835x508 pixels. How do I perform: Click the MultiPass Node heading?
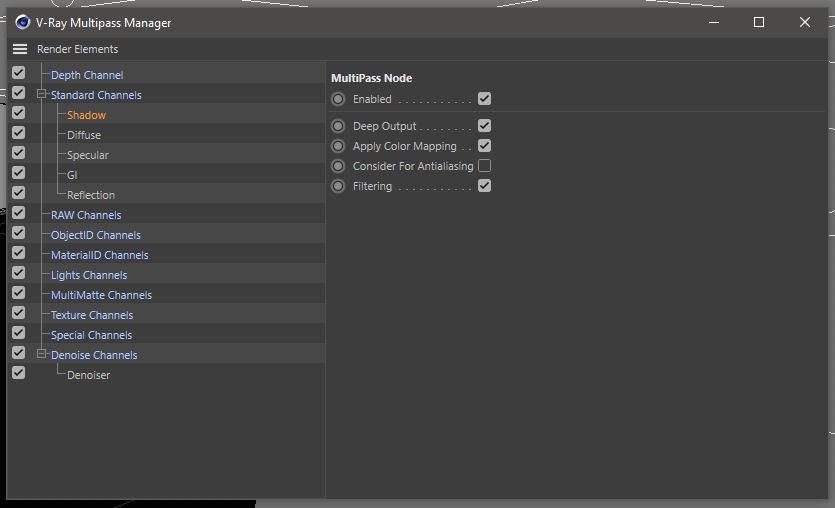tap(372, 78)
